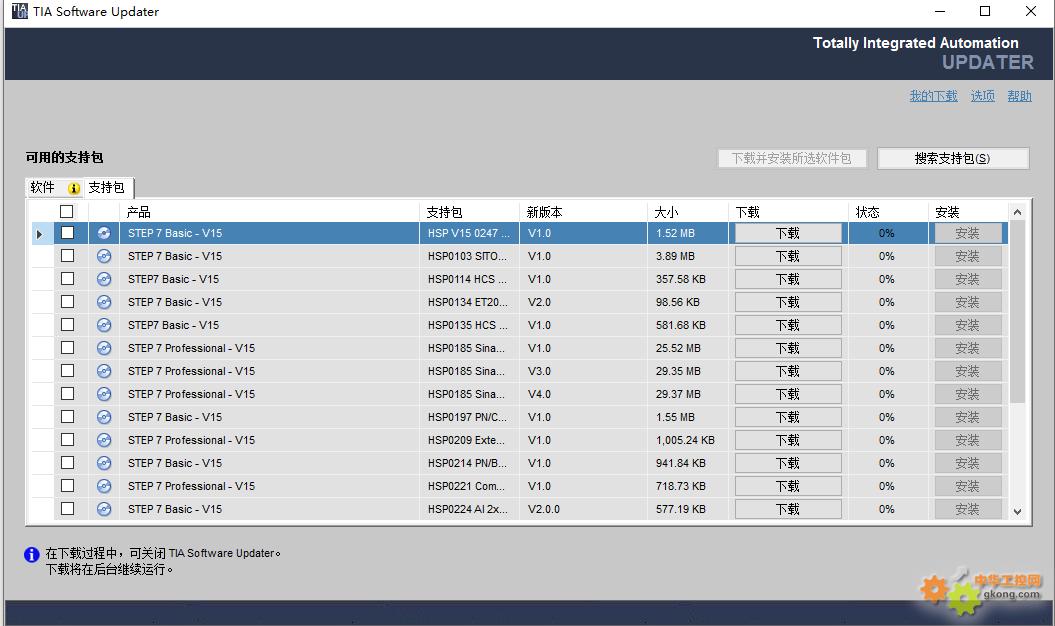
Task: Check the box for HSP0224 AI 2x row
Action: pyautogui.click(x=67, y=508)
